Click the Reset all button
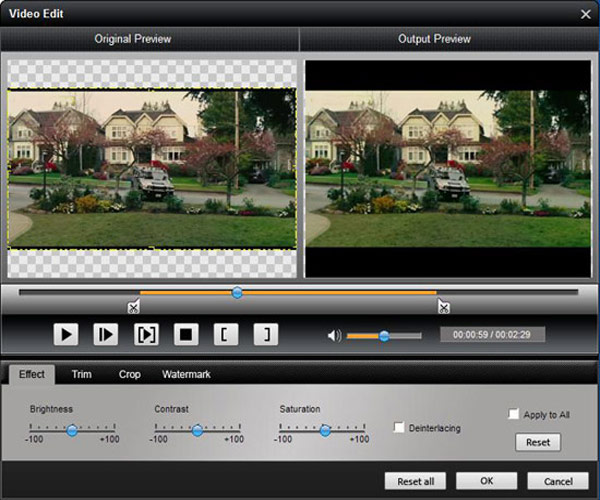Viewport: 600px width, 500px height. [x=415, y=481]
